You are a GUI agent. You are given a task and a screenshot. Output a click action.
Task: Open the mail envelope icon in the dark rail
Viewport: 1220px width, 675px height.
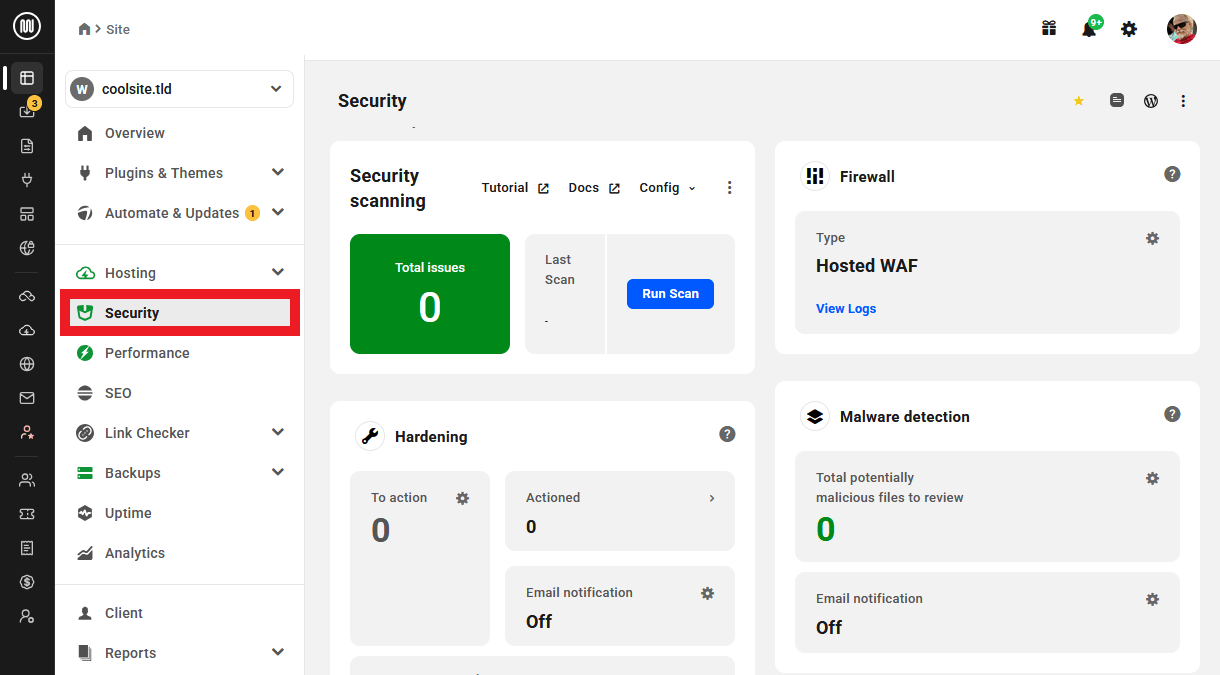coord(27,398)
